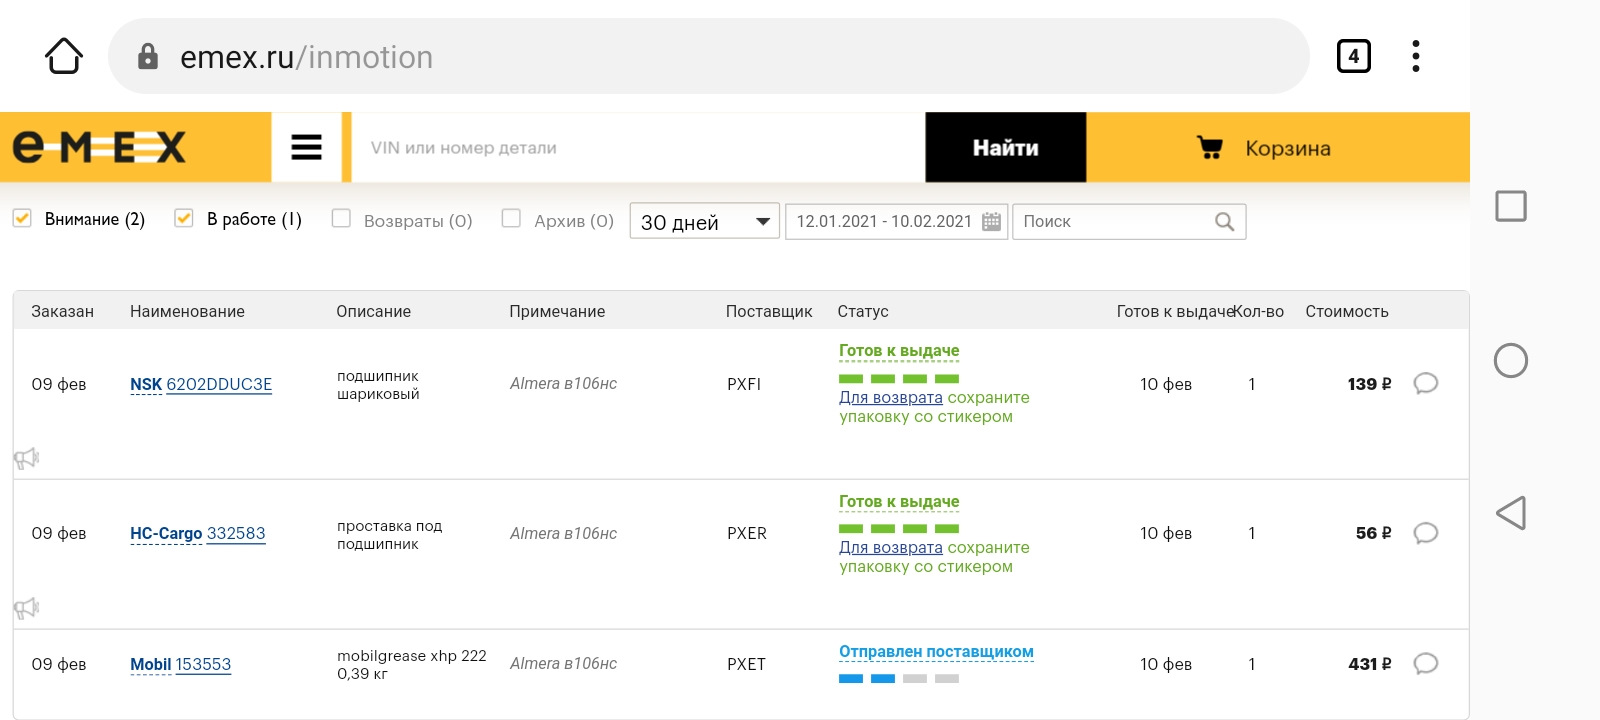Focus the VIN или номер детали field
Viewport: 1600px width, 720px height.
[638, 148]
